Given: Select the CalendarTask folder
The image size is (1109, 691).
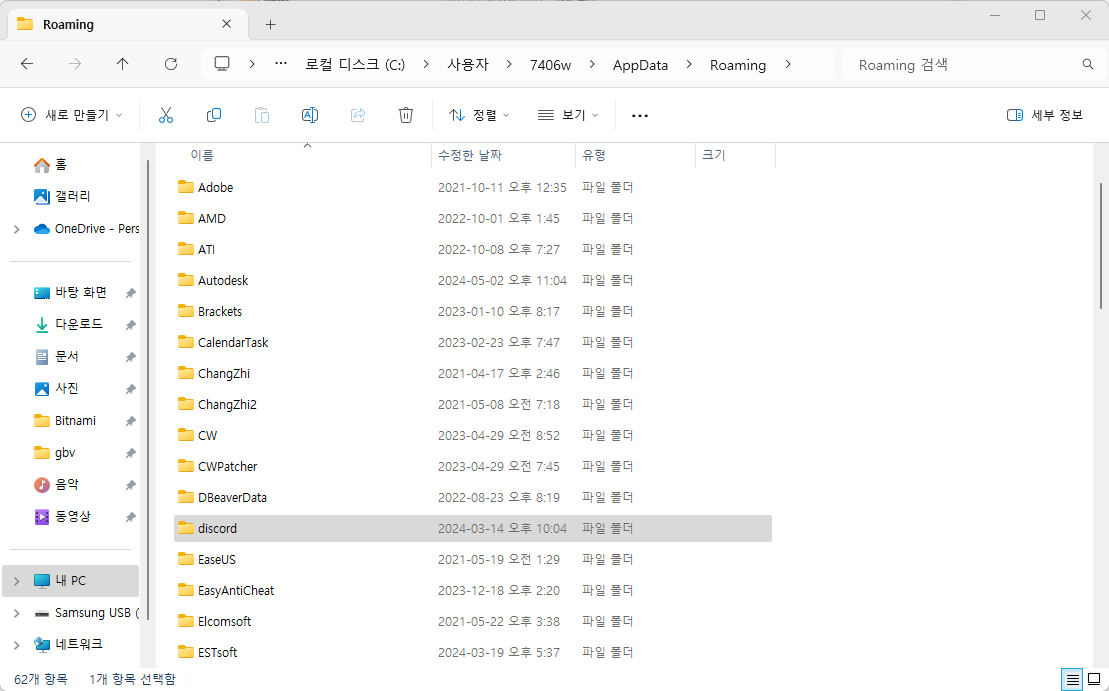Looking at the screenshot, I should click(x=472, y=342).
